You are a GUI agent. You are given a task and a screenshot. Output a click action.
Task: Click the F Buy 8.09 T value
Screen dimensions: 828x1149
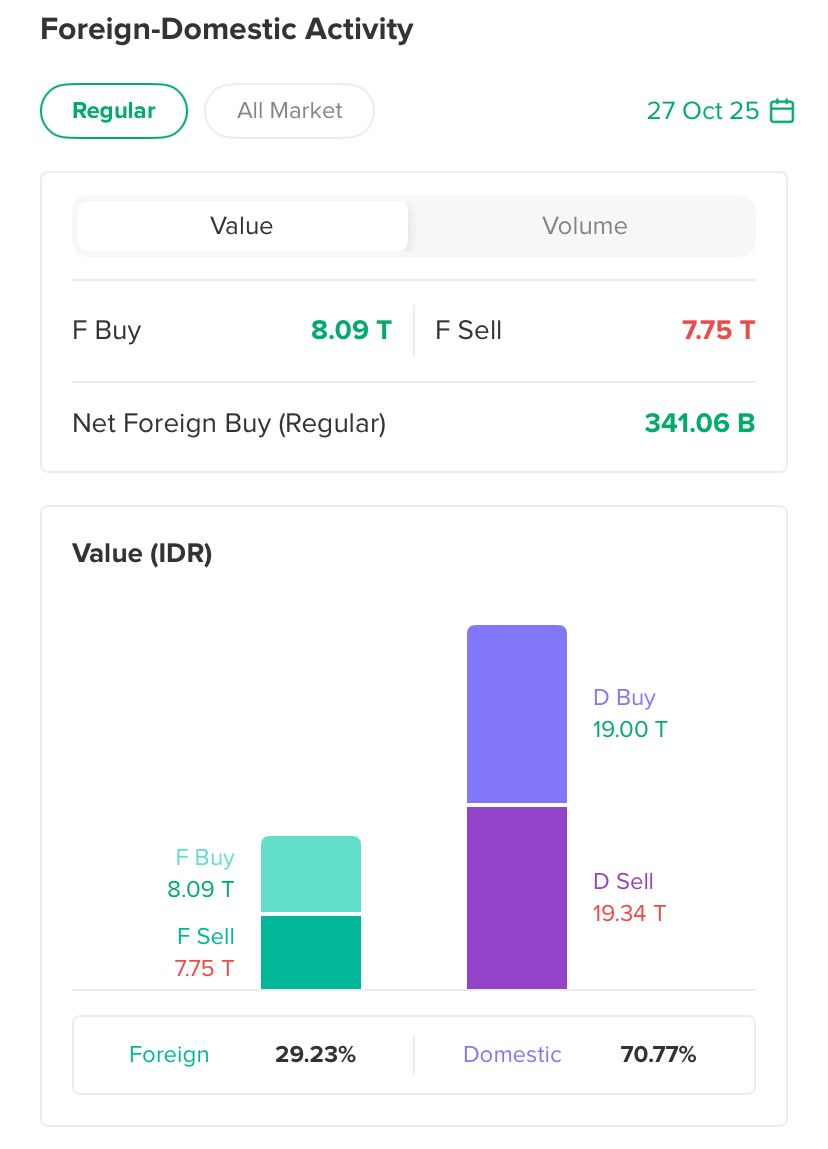351,330
